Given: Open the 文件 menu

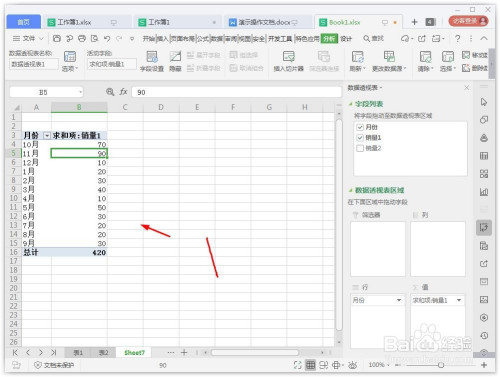Looking at the screenshot, I should 28,39.
